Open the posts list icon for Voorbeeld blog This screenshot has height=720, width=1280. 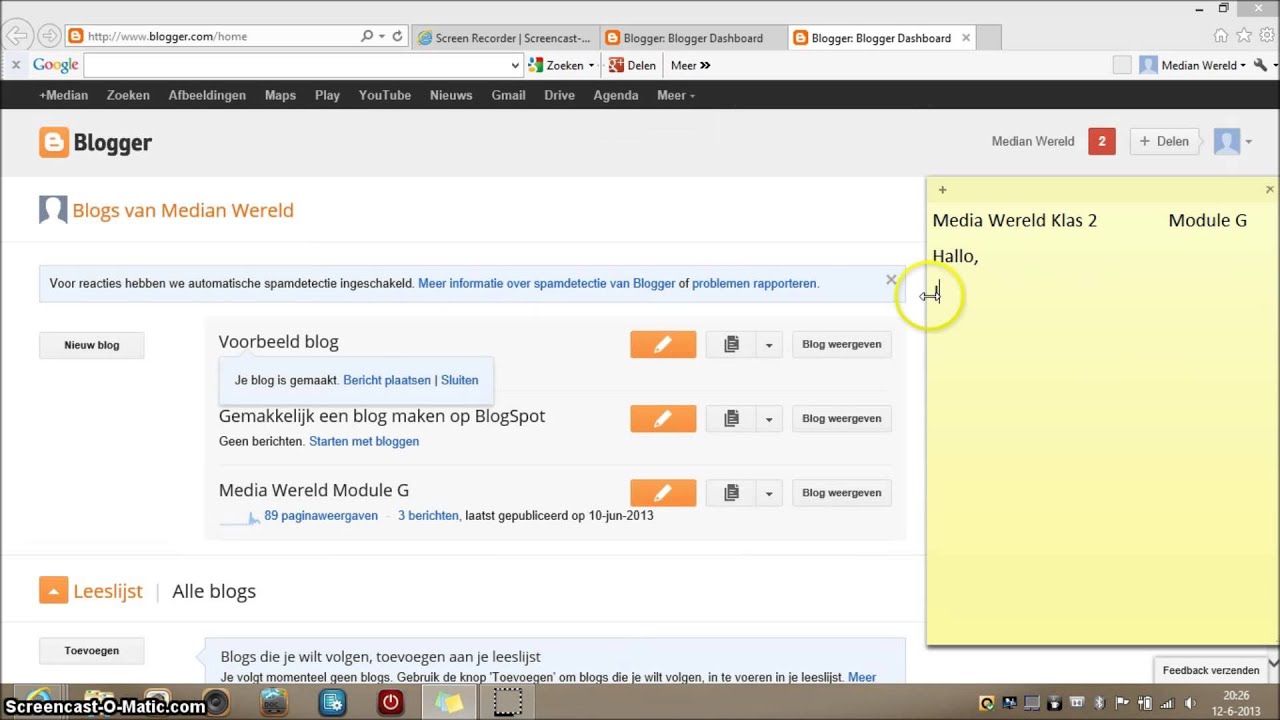click(732, 344)
